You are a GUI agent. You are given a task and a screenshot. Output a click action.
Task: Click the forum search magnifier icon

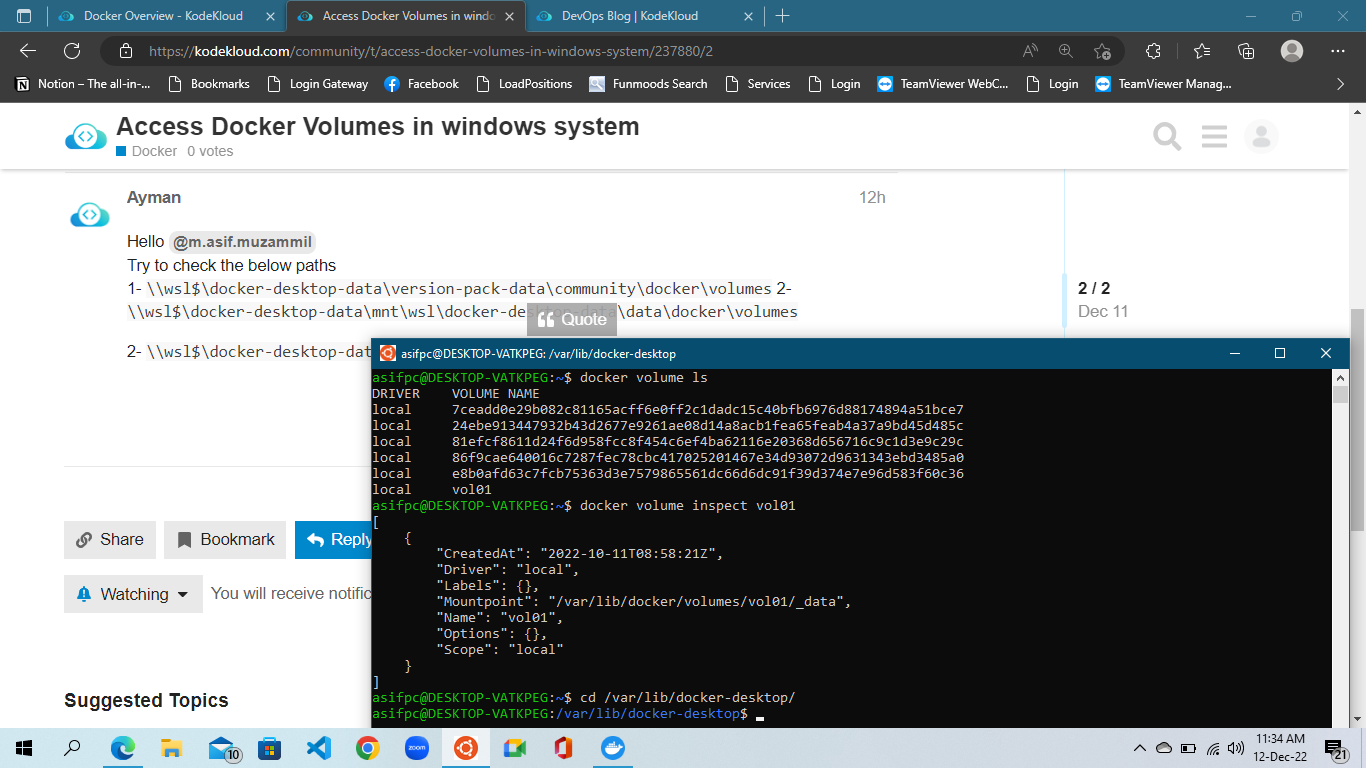click(x=1167, y=136)
